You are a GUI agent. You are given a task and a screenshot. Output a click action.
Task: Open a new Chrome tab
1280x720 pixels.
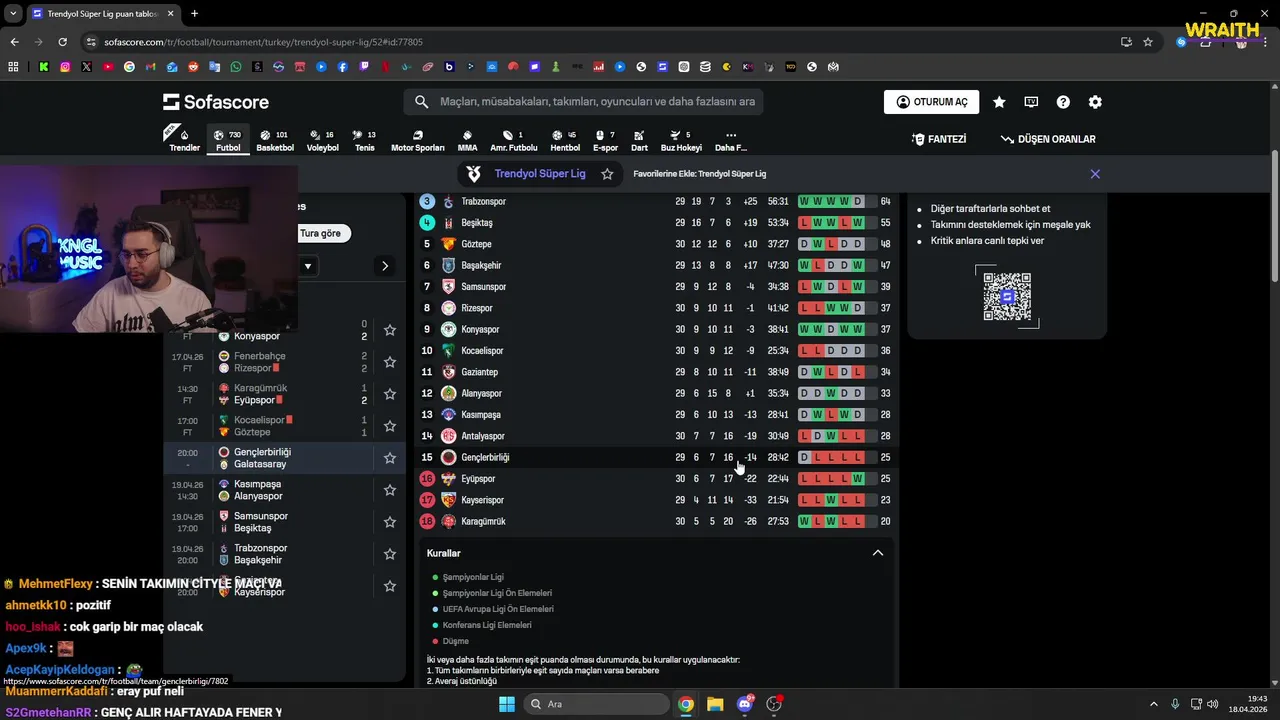(x=194, y=14)
